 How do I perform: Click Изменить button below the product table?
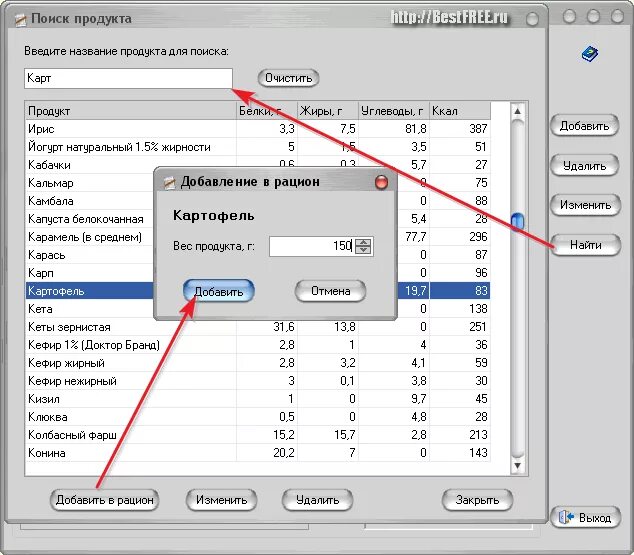click(x=222, y=500)
